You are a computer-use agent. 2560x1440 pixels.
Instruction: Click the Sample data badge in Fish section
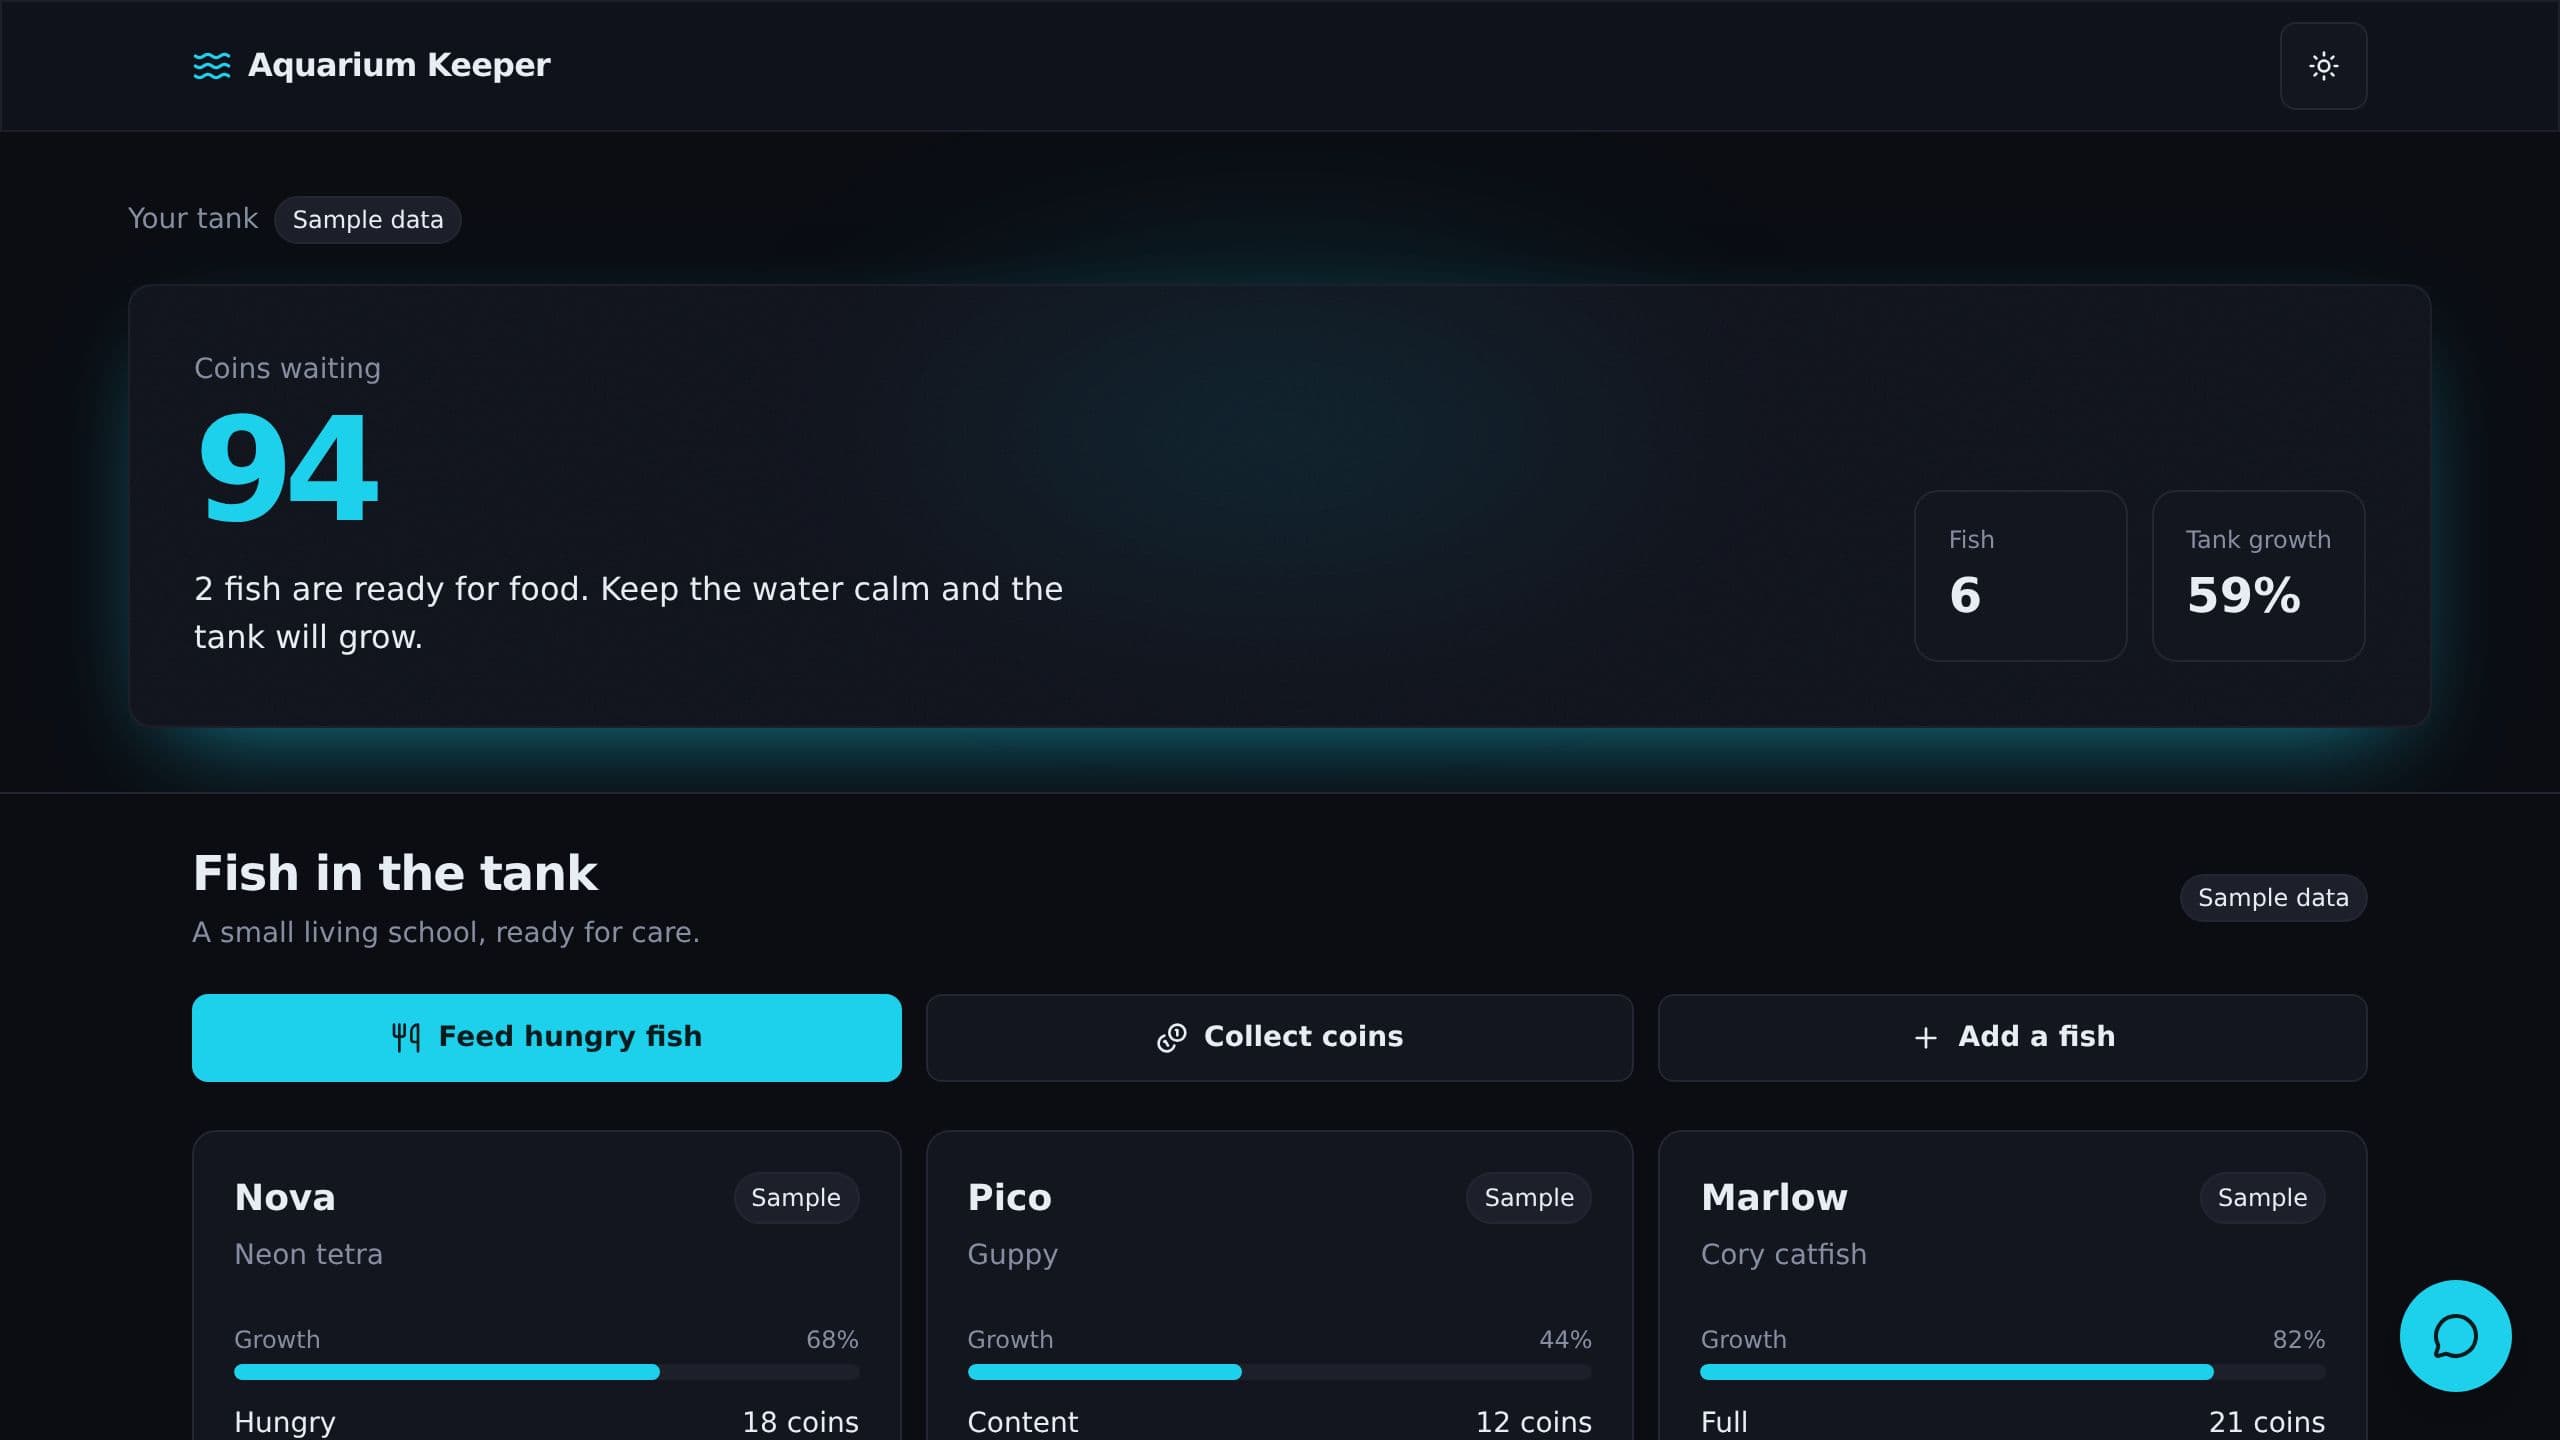tap(2273, 897)
